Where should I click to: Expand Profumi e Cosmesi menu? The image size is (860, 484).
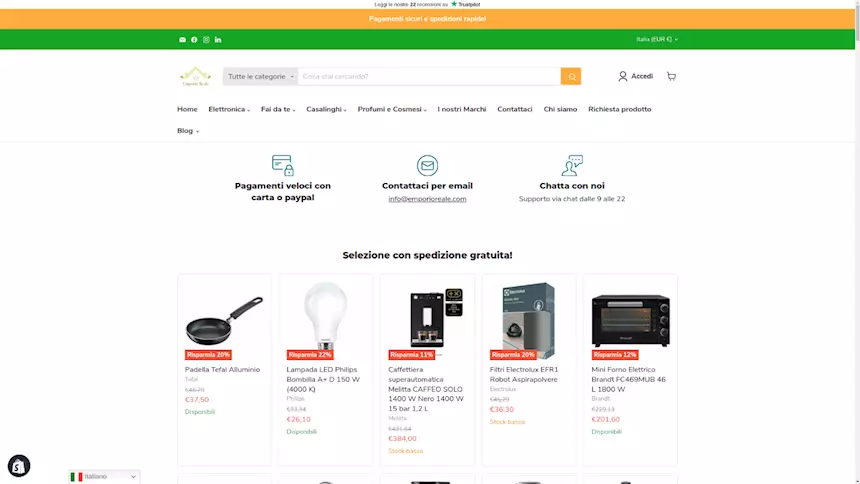coord(392,109)
